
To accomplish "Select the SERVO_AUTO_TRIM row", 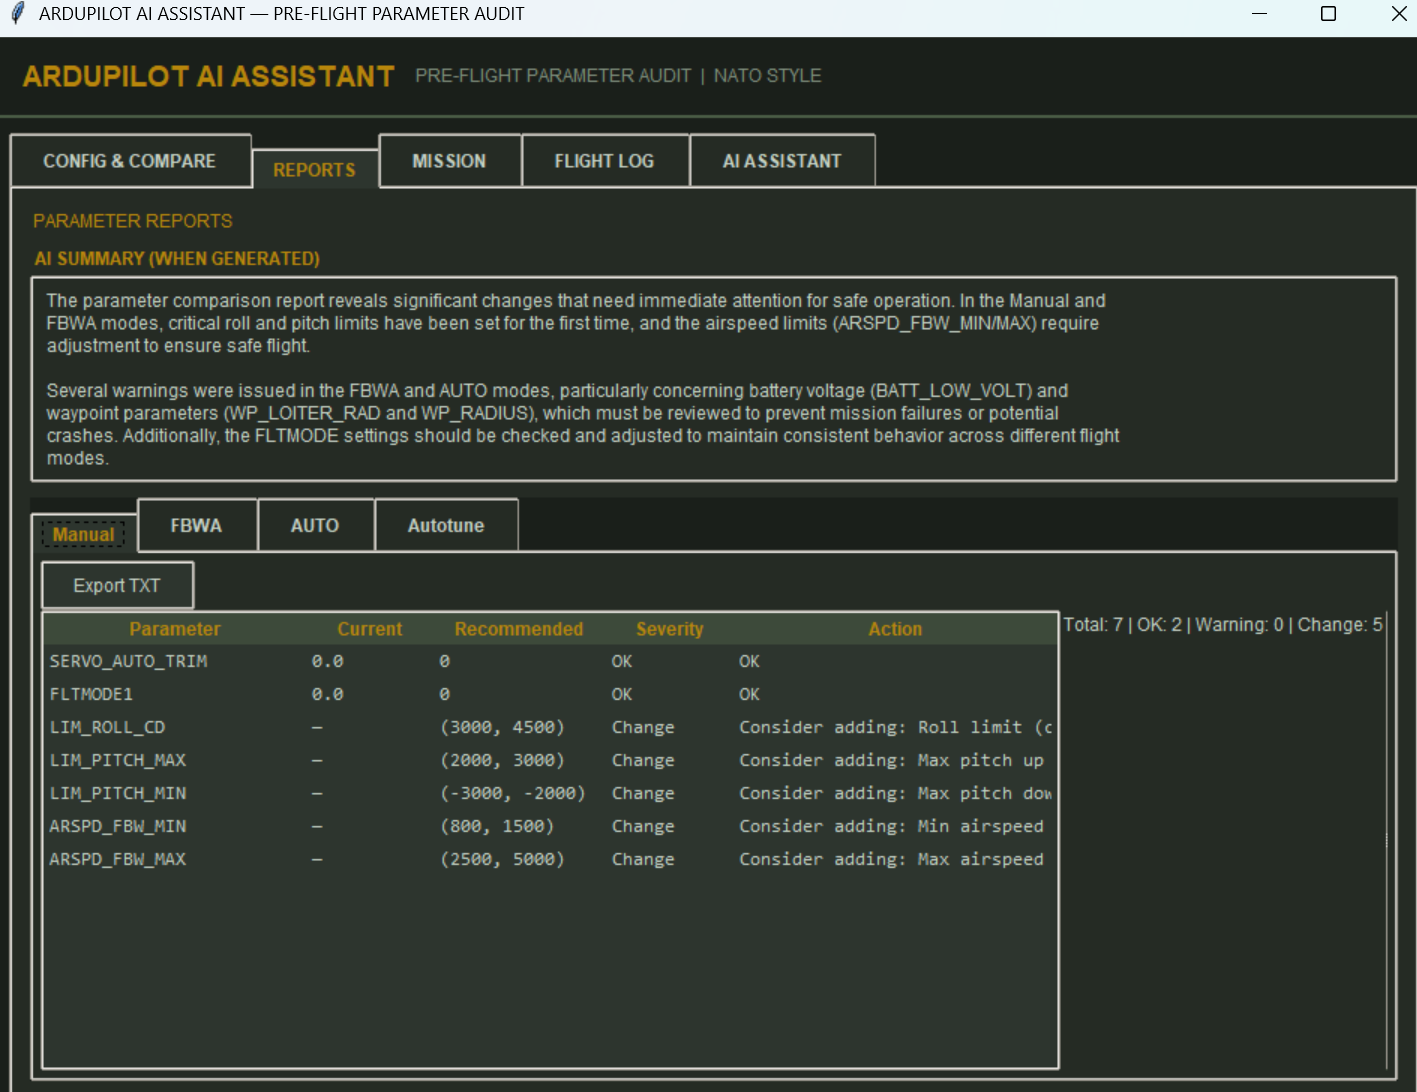I will pos(550,661).
